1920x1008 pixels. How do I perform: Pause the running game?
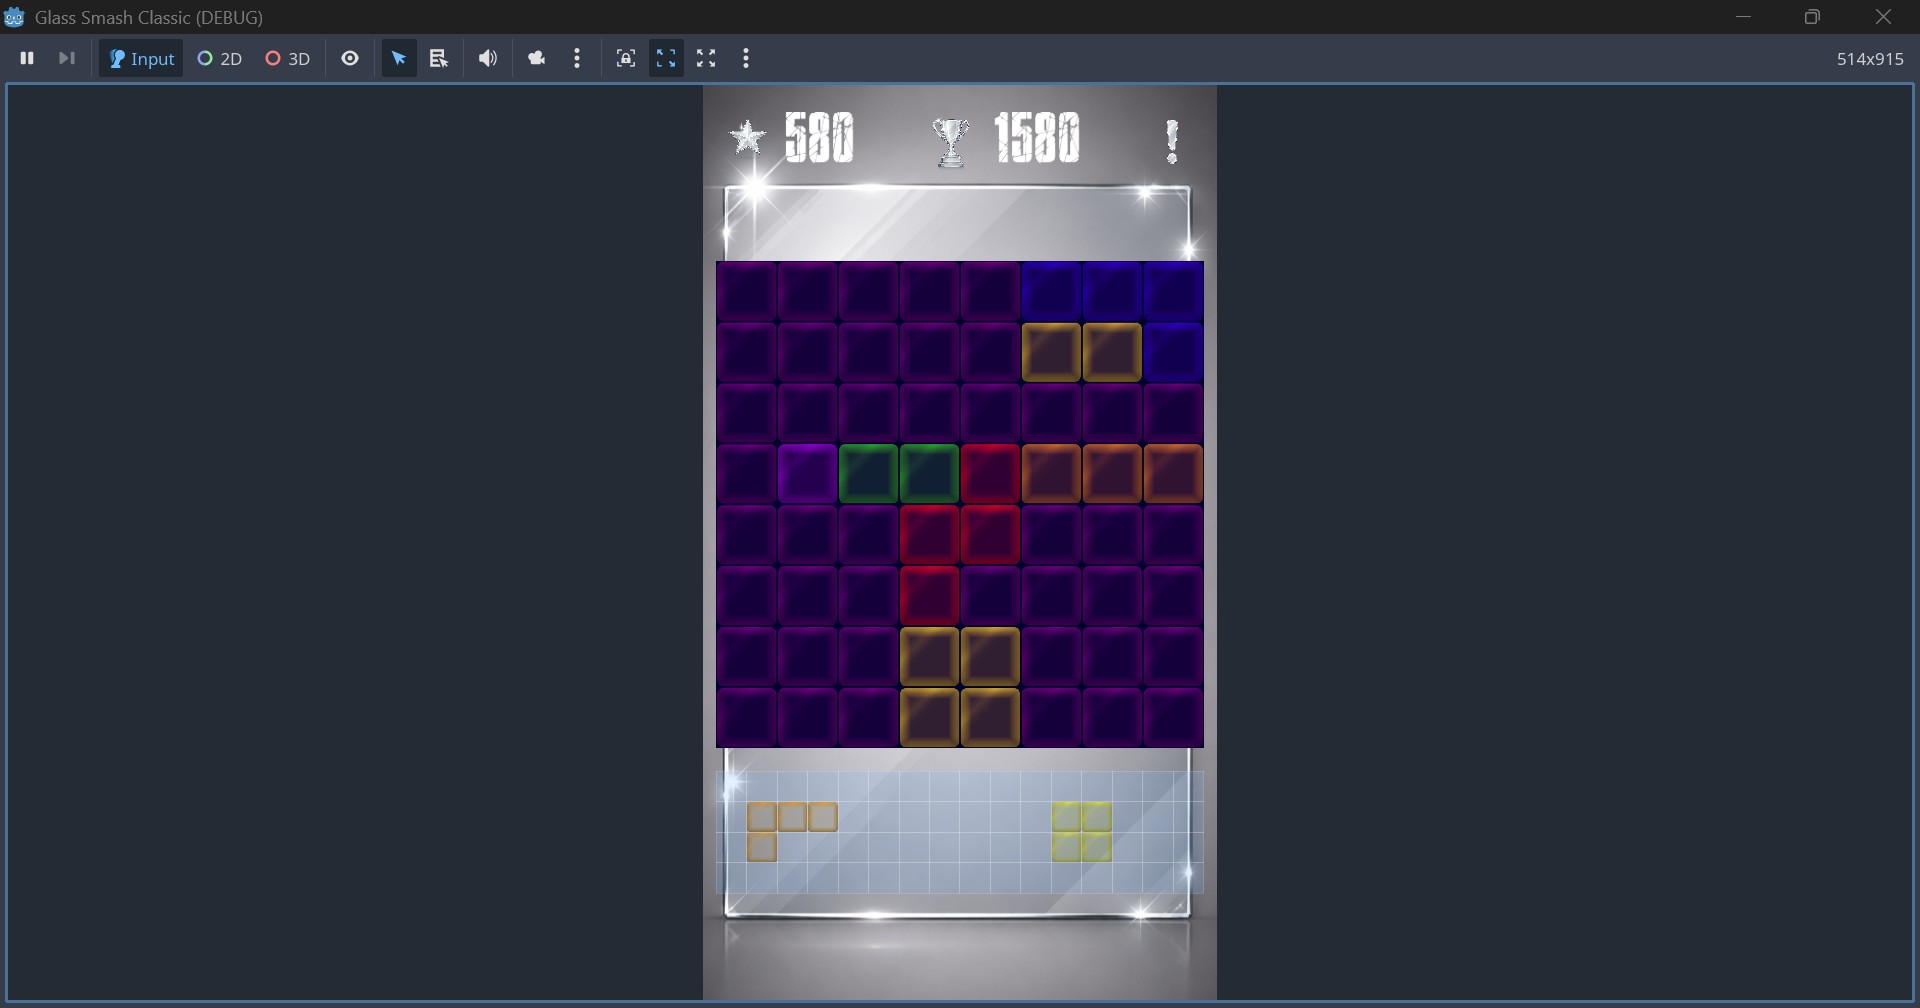27,57
